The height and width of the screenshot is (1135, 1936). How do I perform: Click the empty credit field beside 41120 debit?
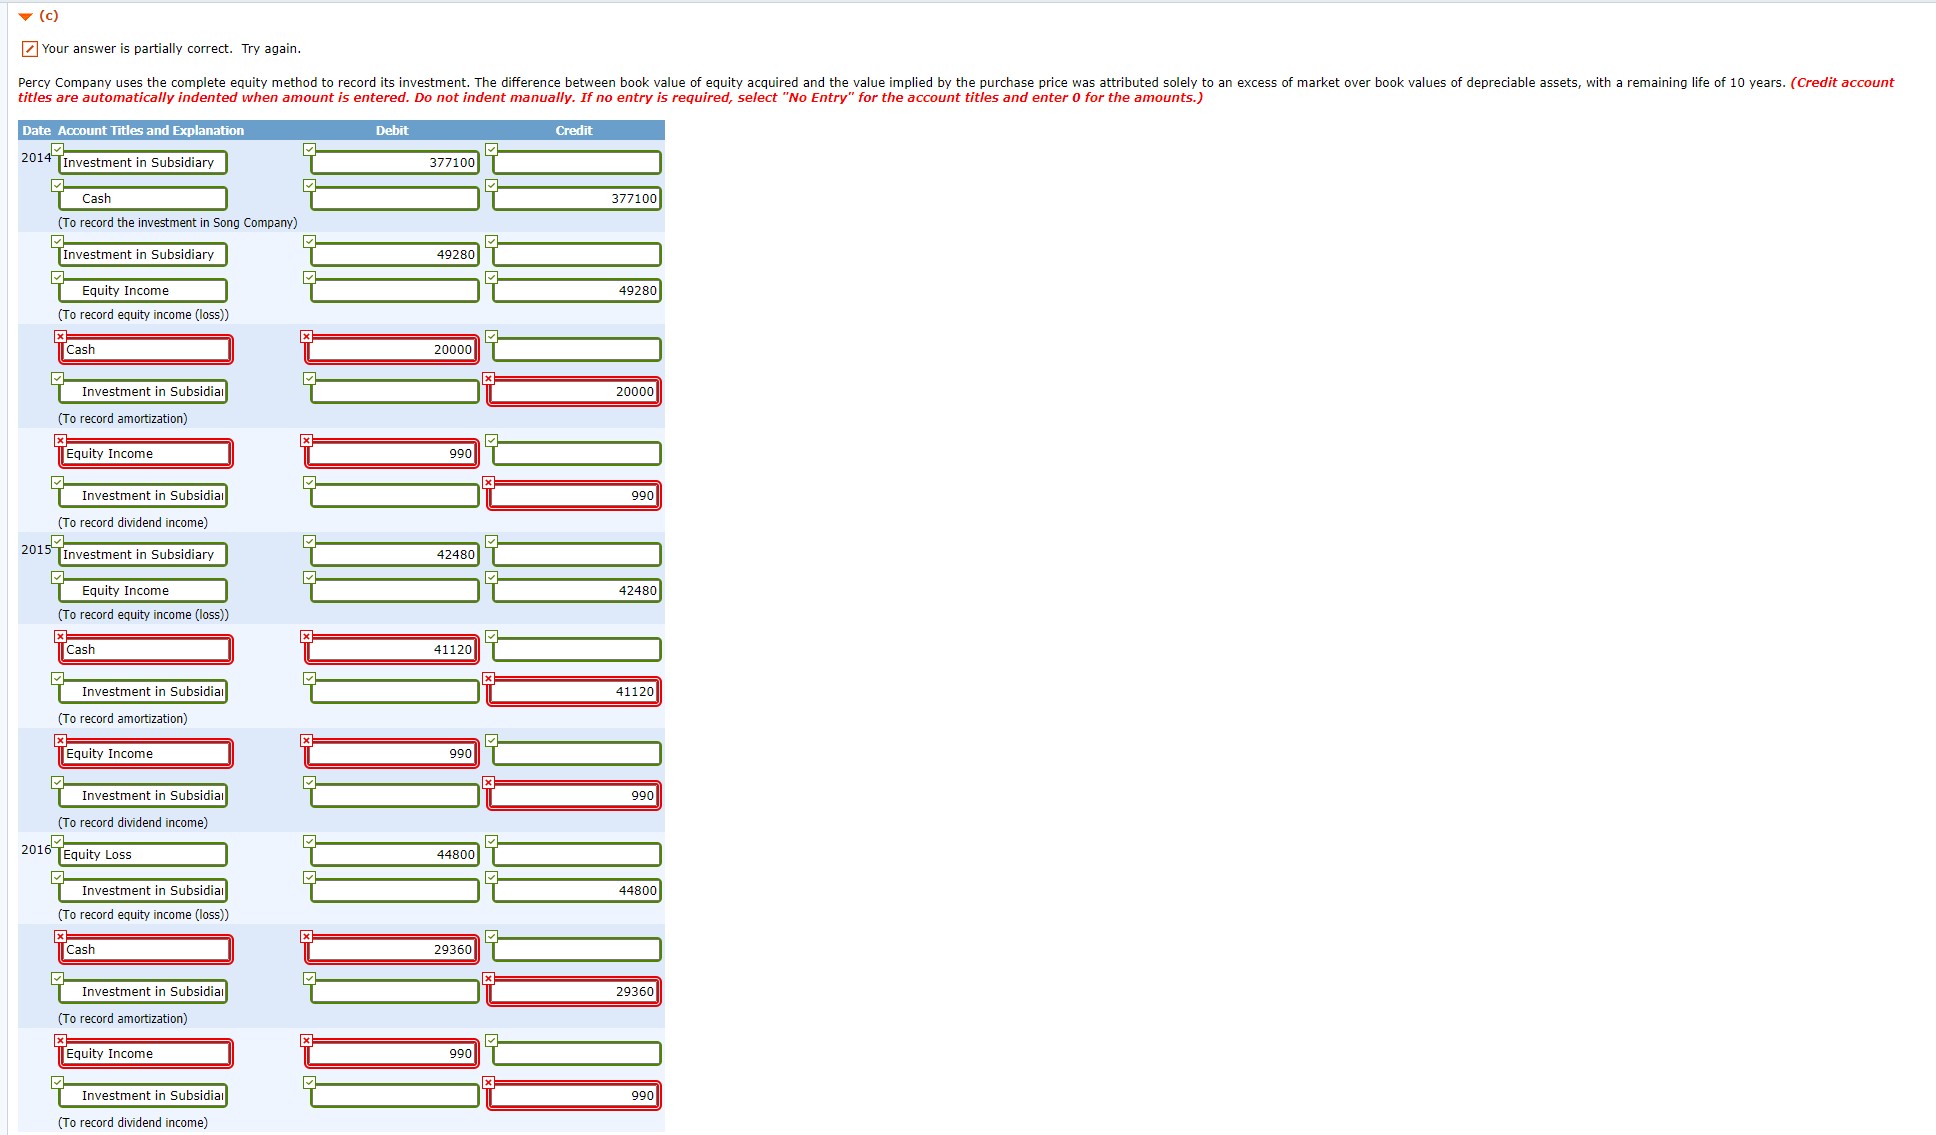click(576, 650)
